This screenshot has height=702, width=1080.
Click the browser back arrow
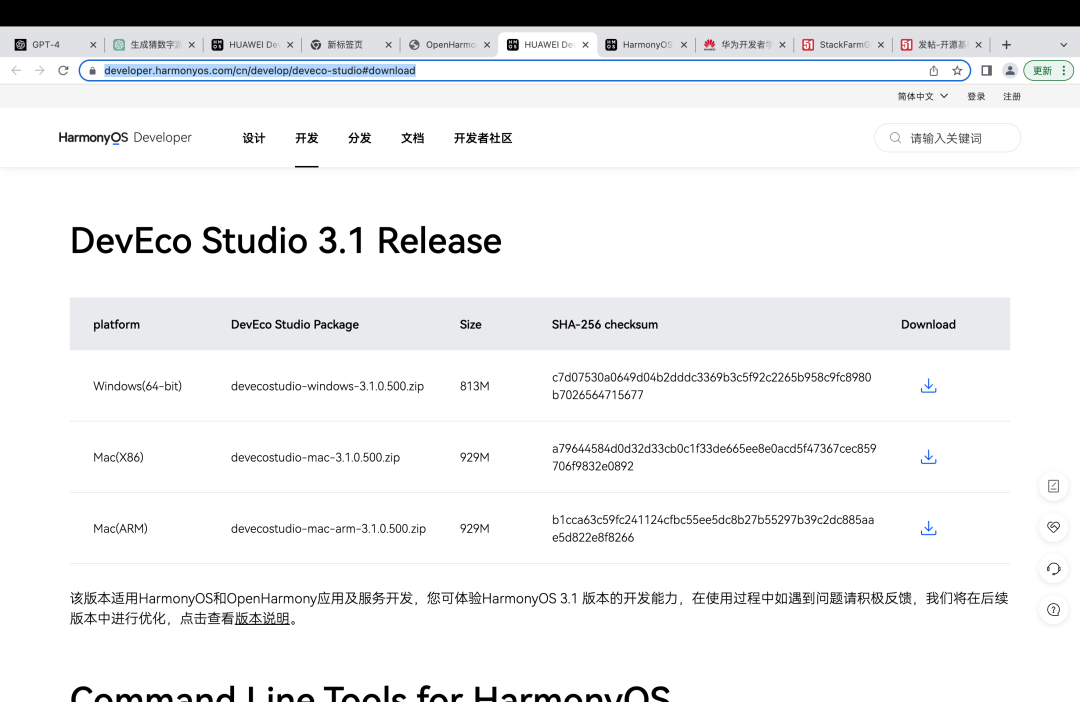point(17,70)
